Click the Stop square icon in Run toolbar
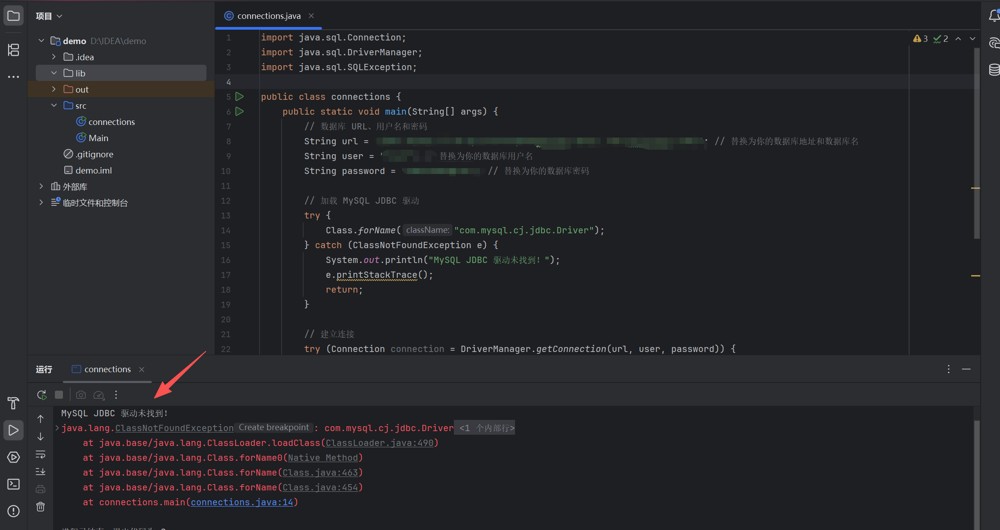The width and height of the screenshot is (1000, 530). pos(59,395)
